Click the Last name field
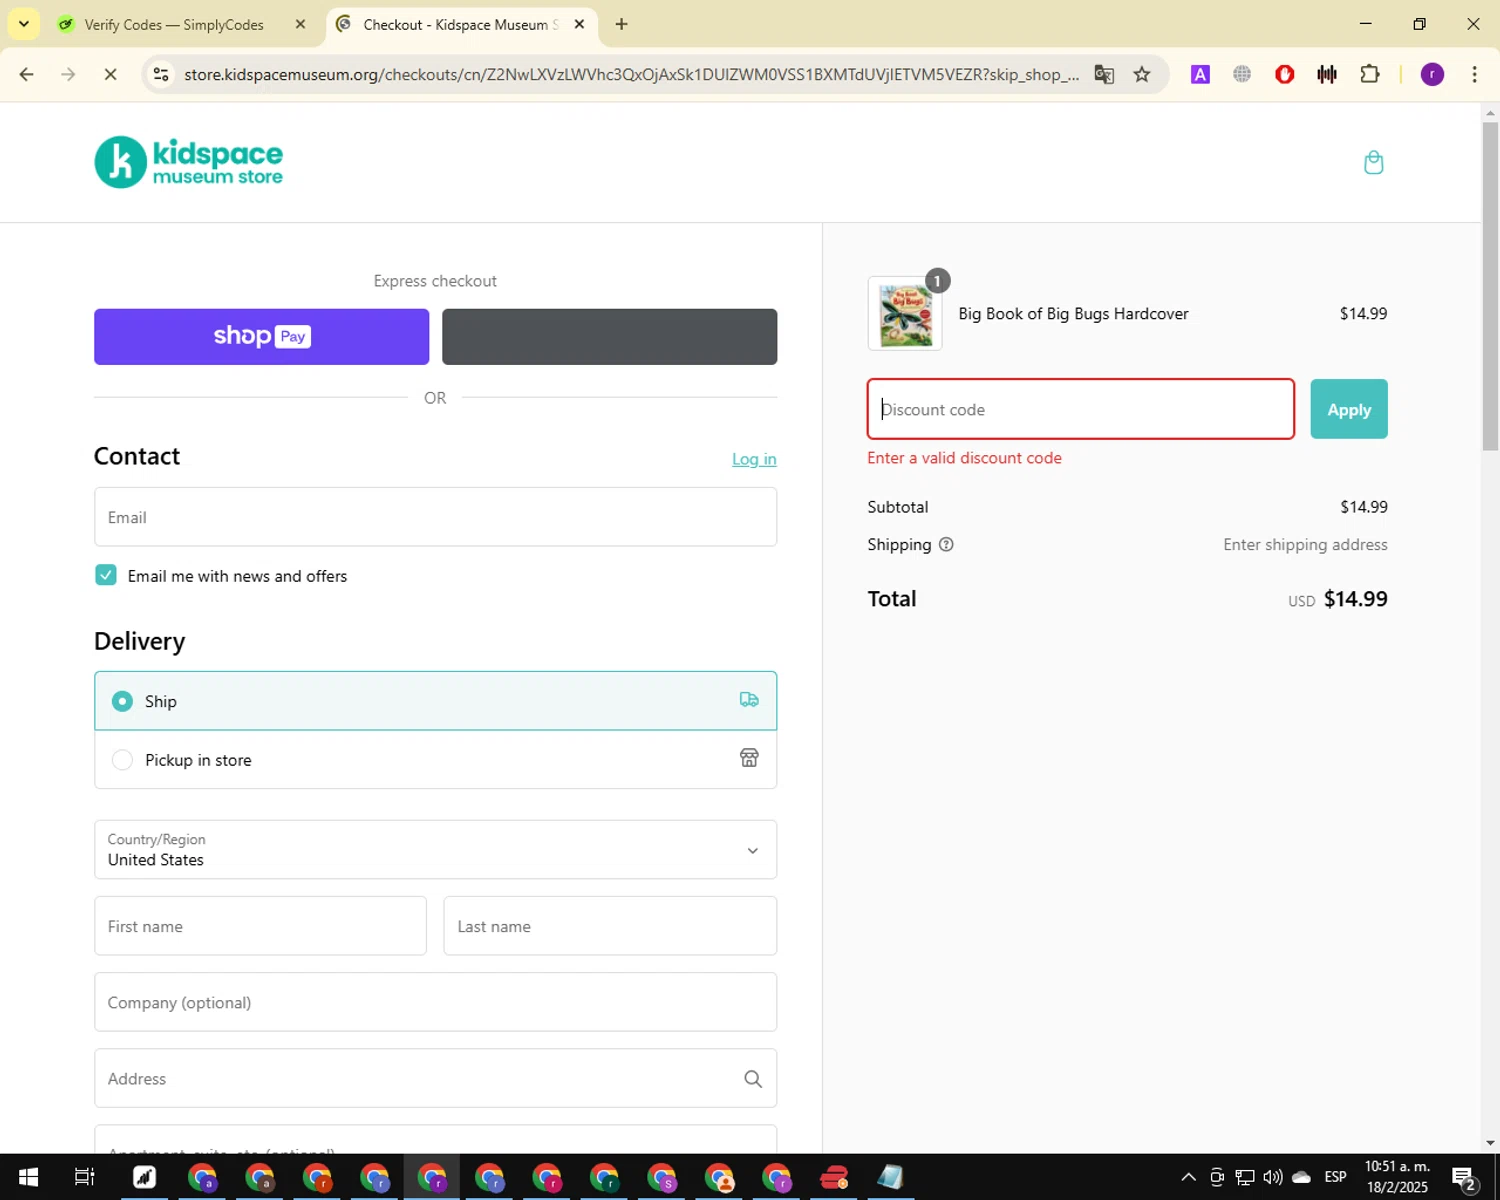This screenshot has width=1500, height=1200. (610, 926)
